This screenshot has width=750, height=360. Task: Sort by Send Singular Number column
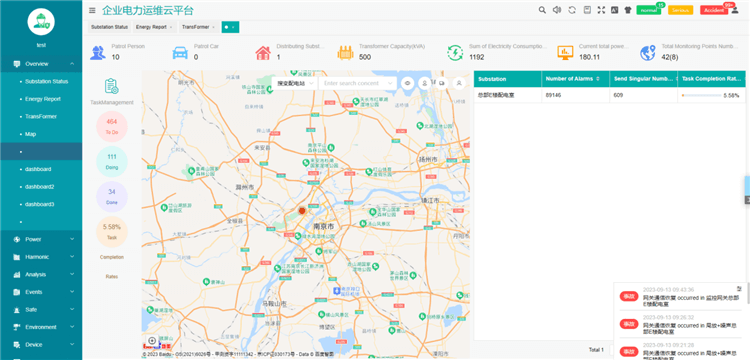(676, 78)
